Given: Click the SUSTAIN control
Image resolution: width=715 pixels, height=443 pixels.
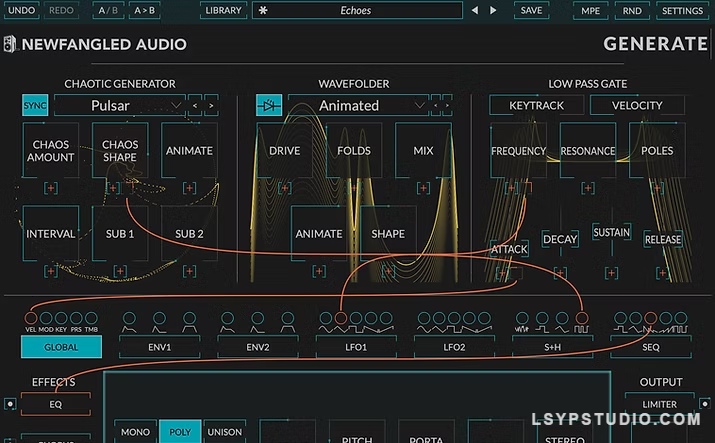Looking at the screenshot, I should point(611,232).
